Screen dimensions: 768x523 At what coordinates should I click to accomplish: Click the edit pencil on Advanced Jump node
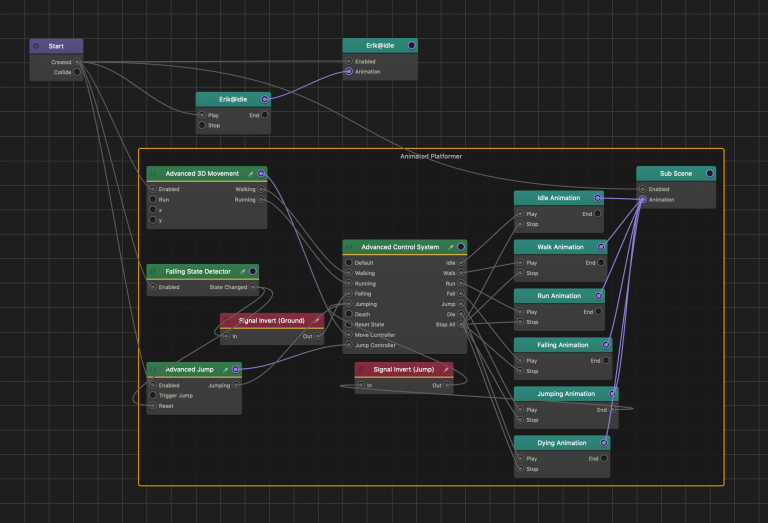(225, 370)
